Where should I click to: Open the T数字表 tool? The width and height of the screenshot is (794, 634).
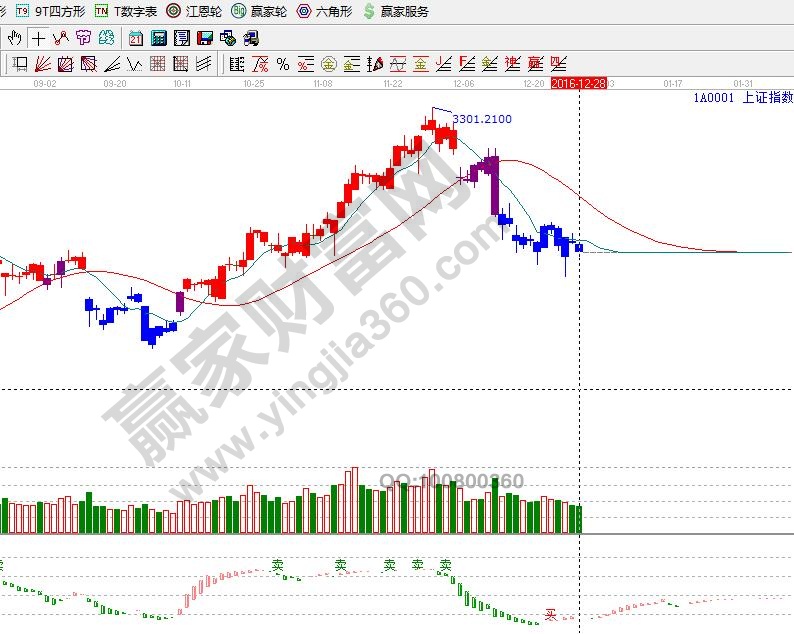click(x=126, y=11)
